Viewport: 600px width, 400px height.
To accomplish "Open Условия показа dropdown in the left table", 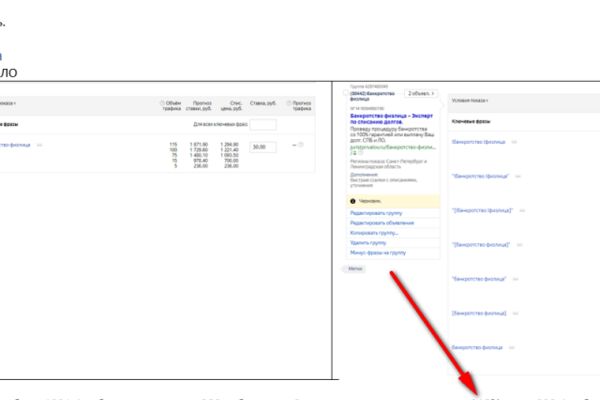I will pyautogui.click(x=8, y=103).
